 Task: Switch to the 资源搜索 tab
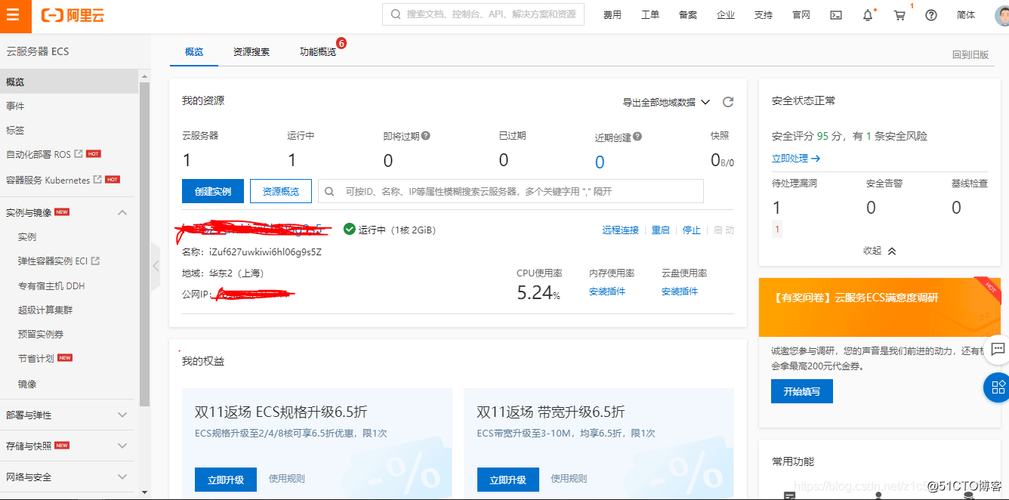(x=251, y=52)
